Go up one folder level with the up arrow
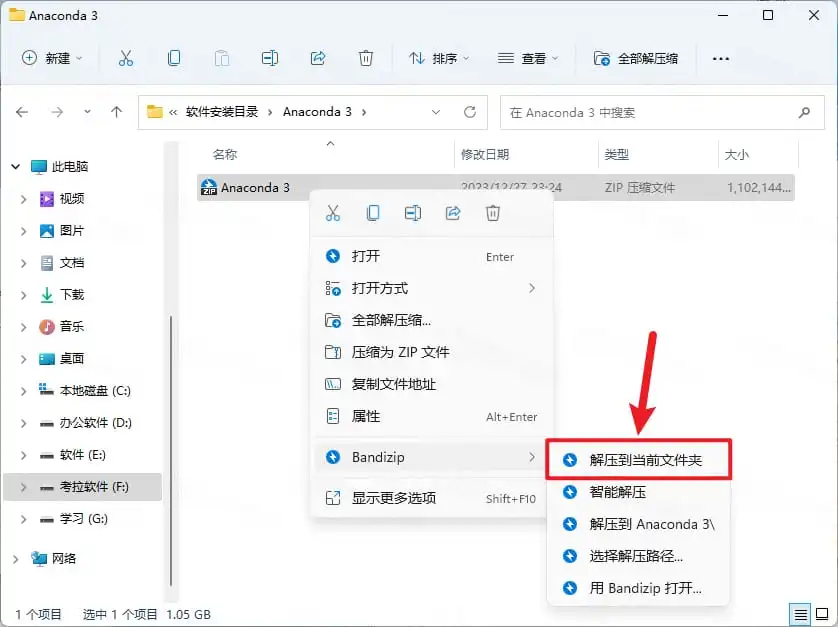838x627 pixels. (x=117, y=112)
